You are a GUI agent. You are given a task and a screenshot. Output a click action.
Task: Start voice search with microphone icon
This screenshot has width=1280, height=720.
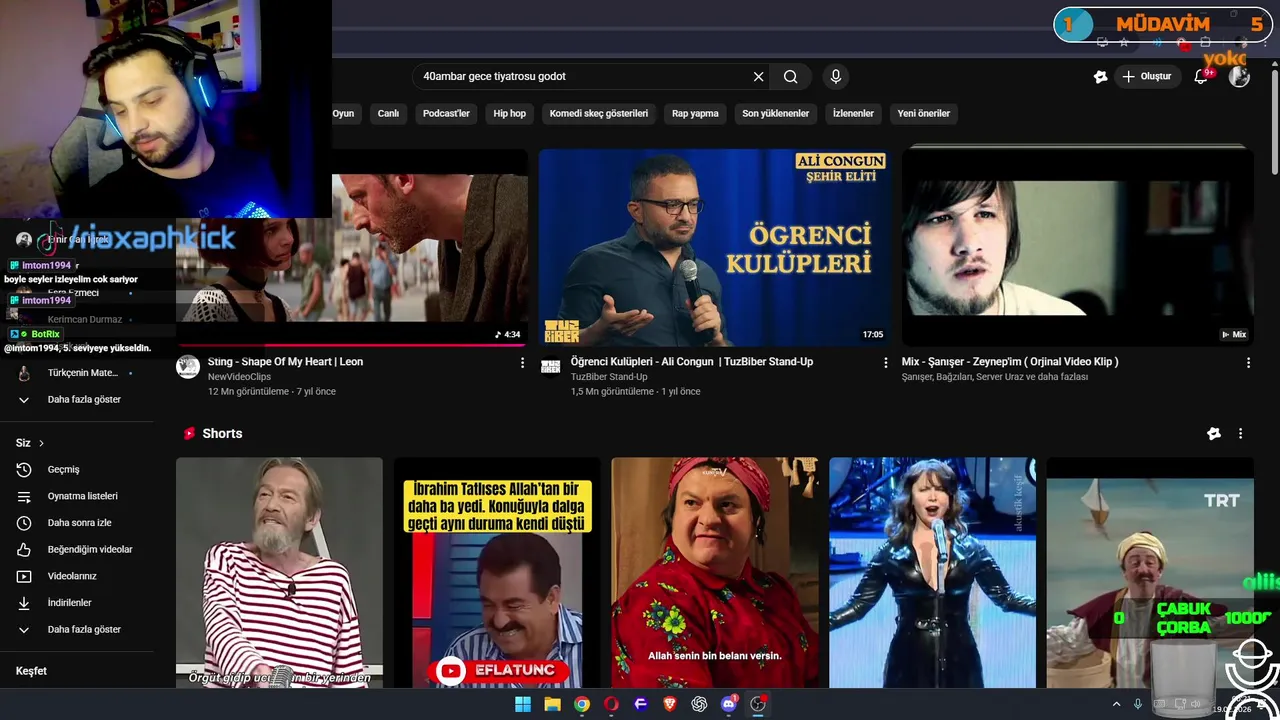[x=836, y=77]
